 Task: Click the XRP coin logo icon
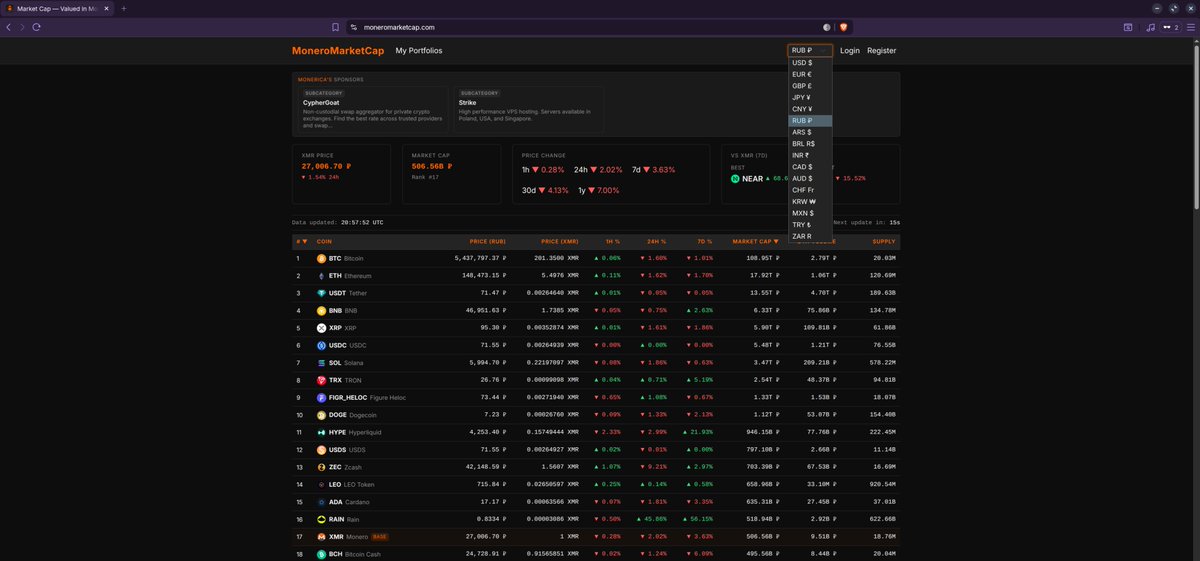click(321, 328)
